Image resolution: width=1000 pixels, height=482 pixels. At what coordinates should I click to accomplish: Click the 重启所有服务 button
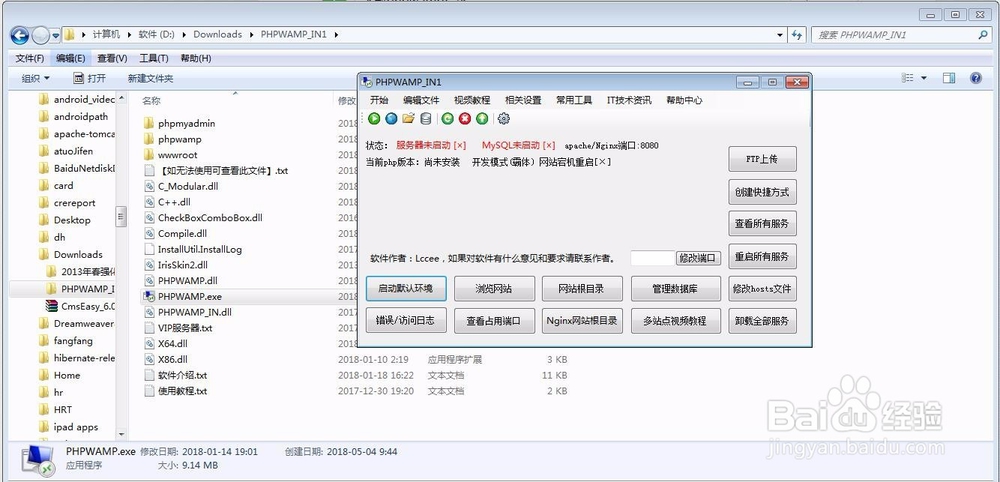[762, 257]
